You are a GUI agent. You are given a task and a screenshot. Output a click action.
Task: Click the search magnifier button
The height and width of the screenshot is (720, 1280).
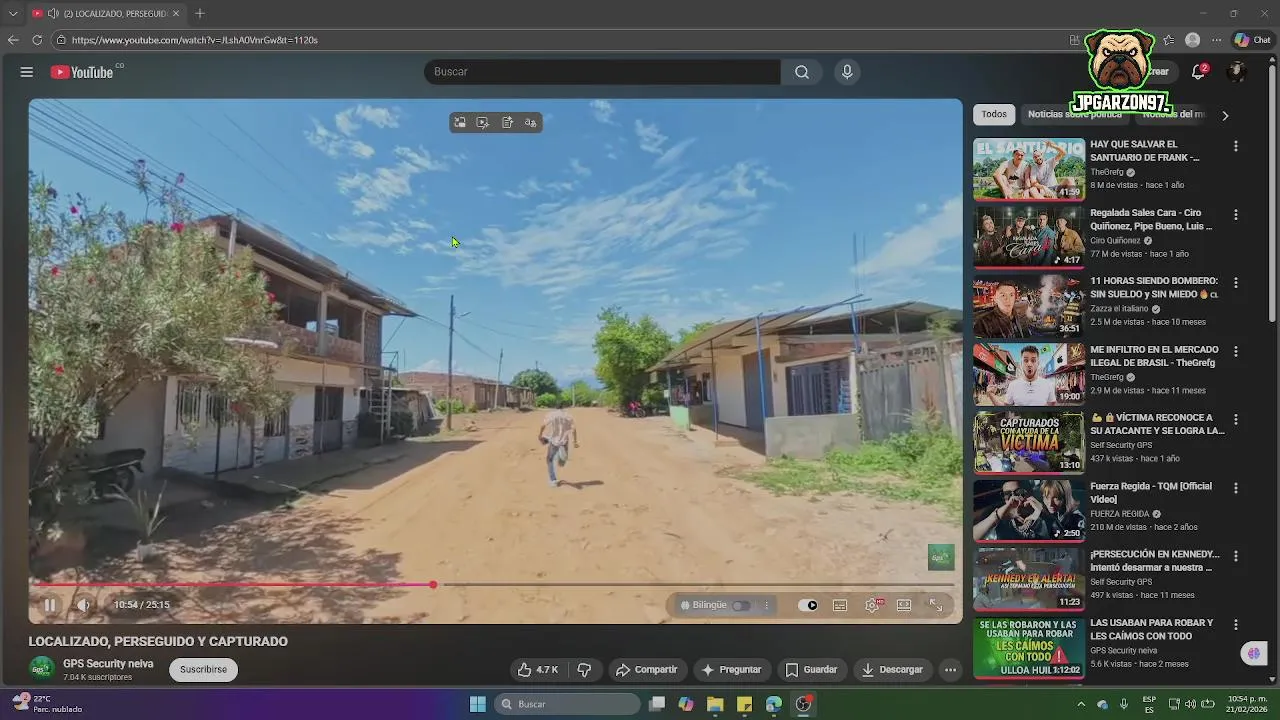802,72
